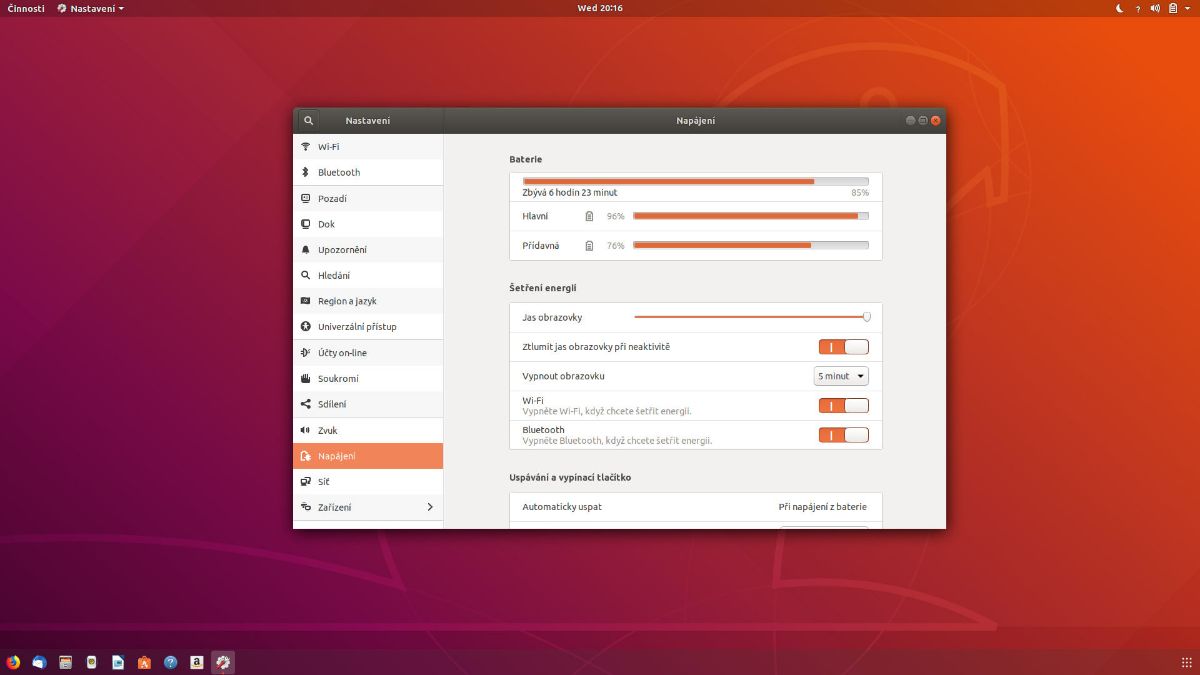Open the Nastavení app menu in top bar
Viewport: 1200px width, 675px height.
click(x=91, y=8)
